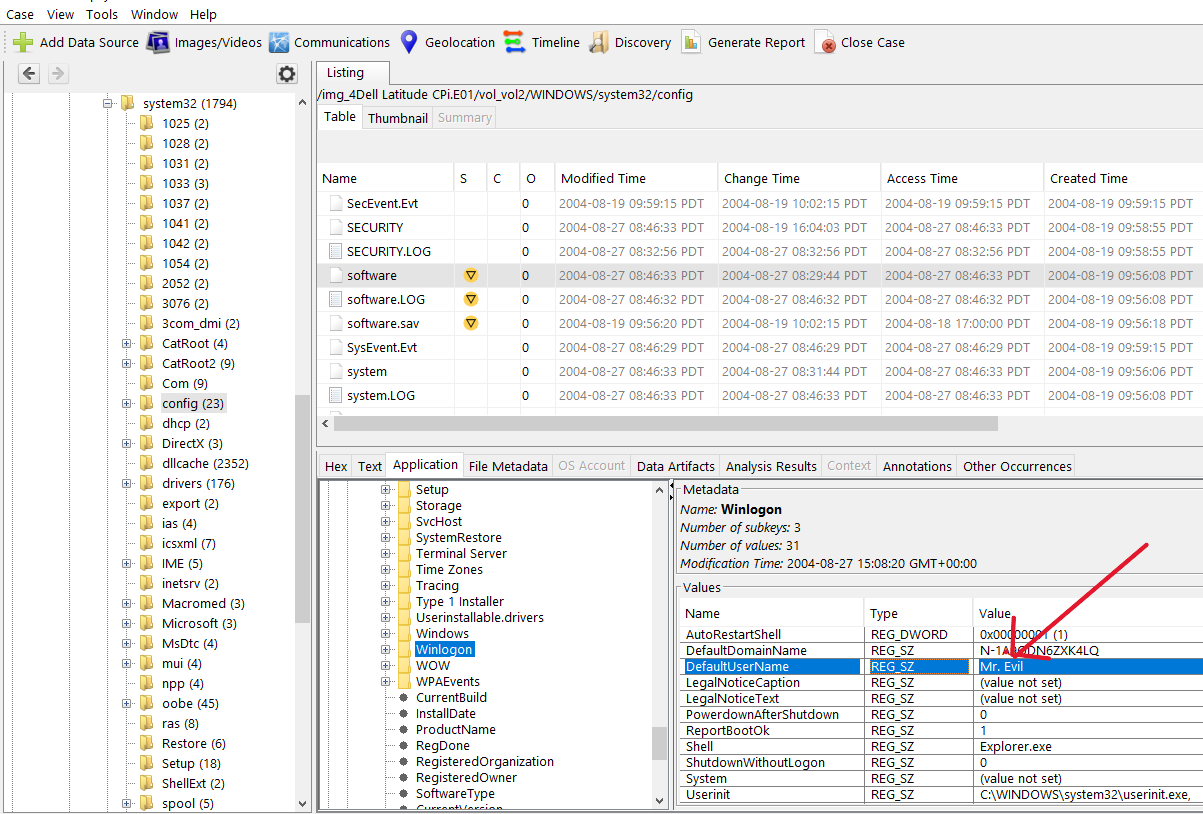Viewport: 1203px width, 814px height.
Task: Click the Add Data Source plus icon
Action: (23, 42)
